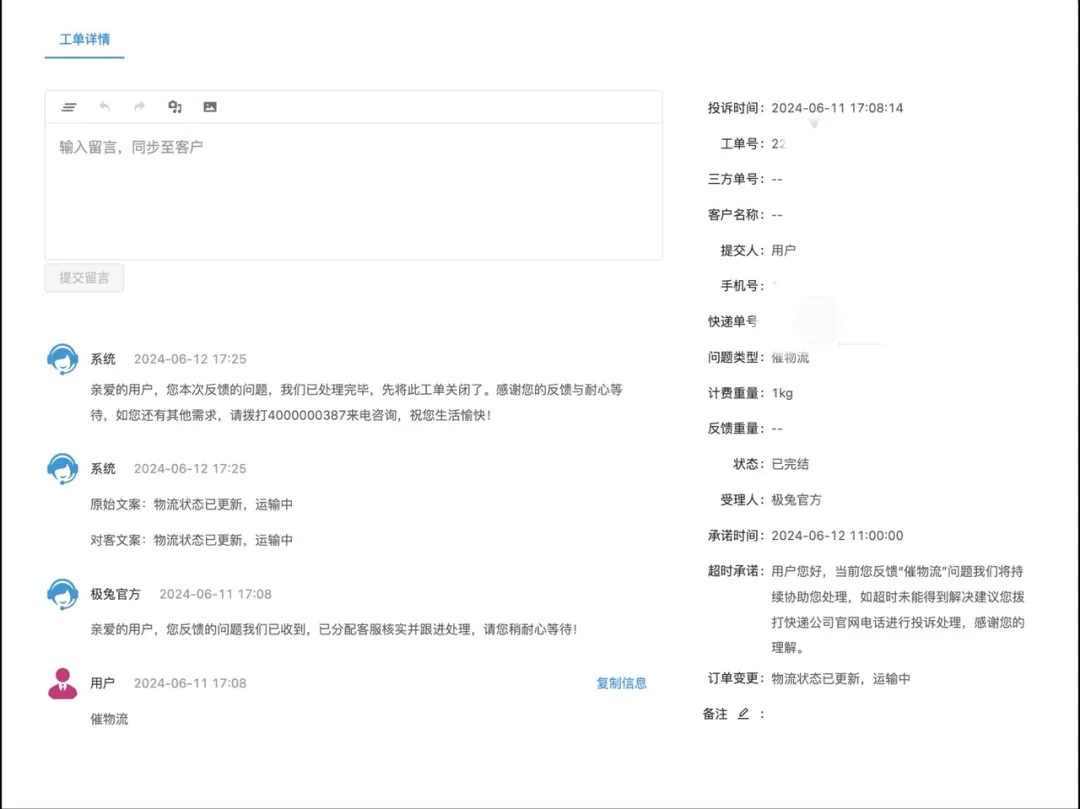Image resolution: width=1080 pixels, height=809 pixels.
Task: Click the 原始文案 line in system message
Action: [191, 505]
